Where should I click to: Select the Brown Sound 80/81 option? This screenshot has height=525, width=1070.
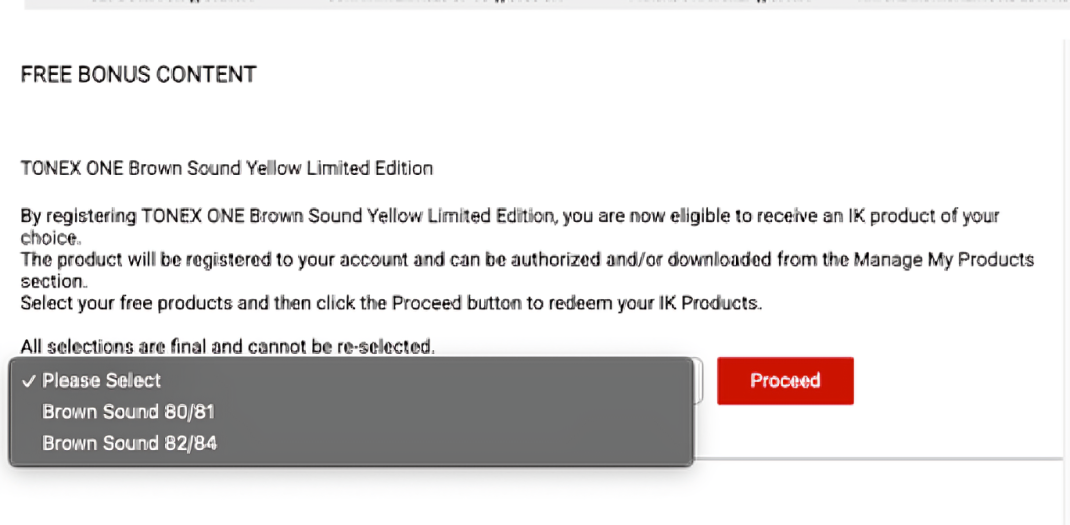pyautogui.click(x=128, y=412)
